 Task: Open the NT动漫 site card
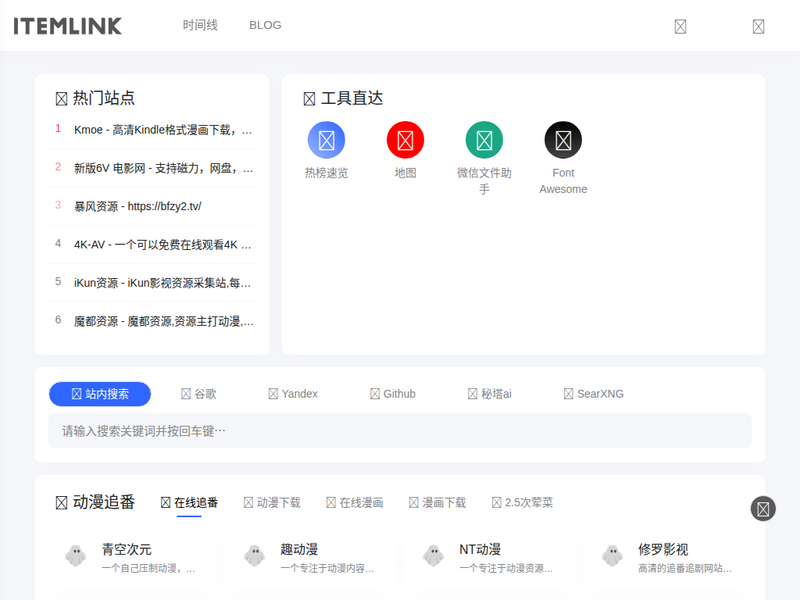(x=489, y=558)
